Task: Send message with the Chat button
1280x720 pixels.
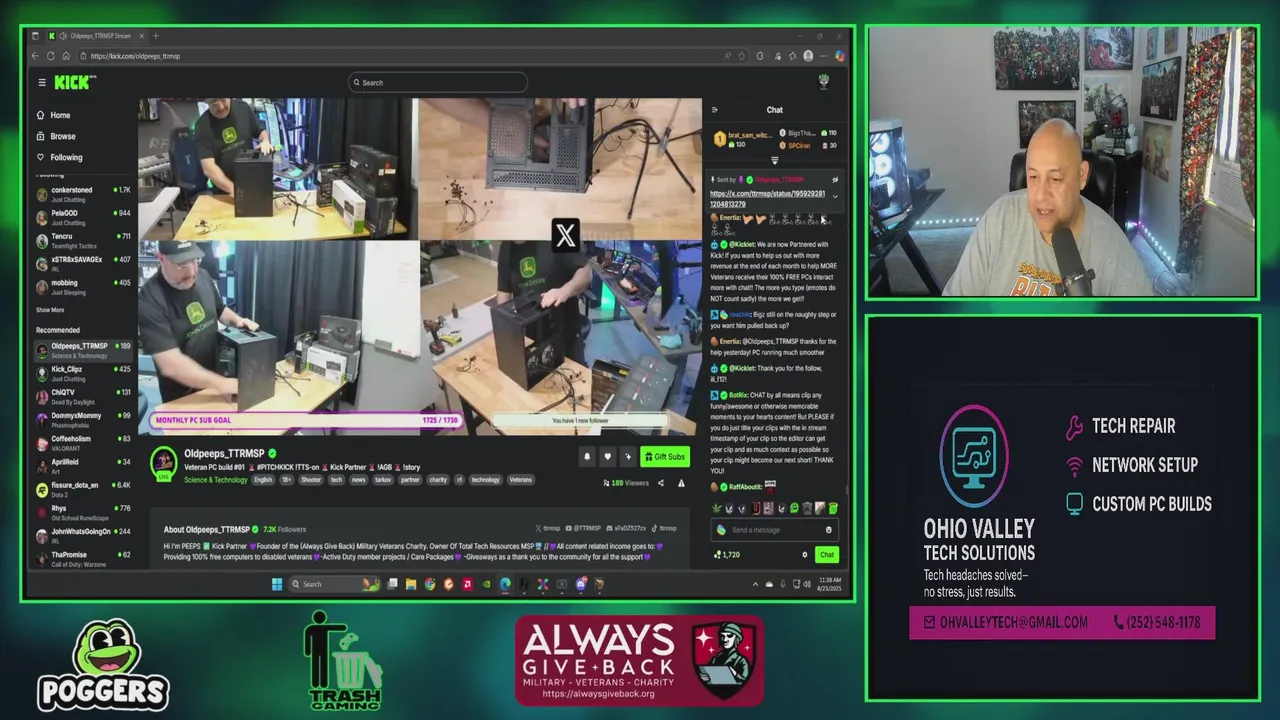Action: pyautogui.click(x=826, y=555)
